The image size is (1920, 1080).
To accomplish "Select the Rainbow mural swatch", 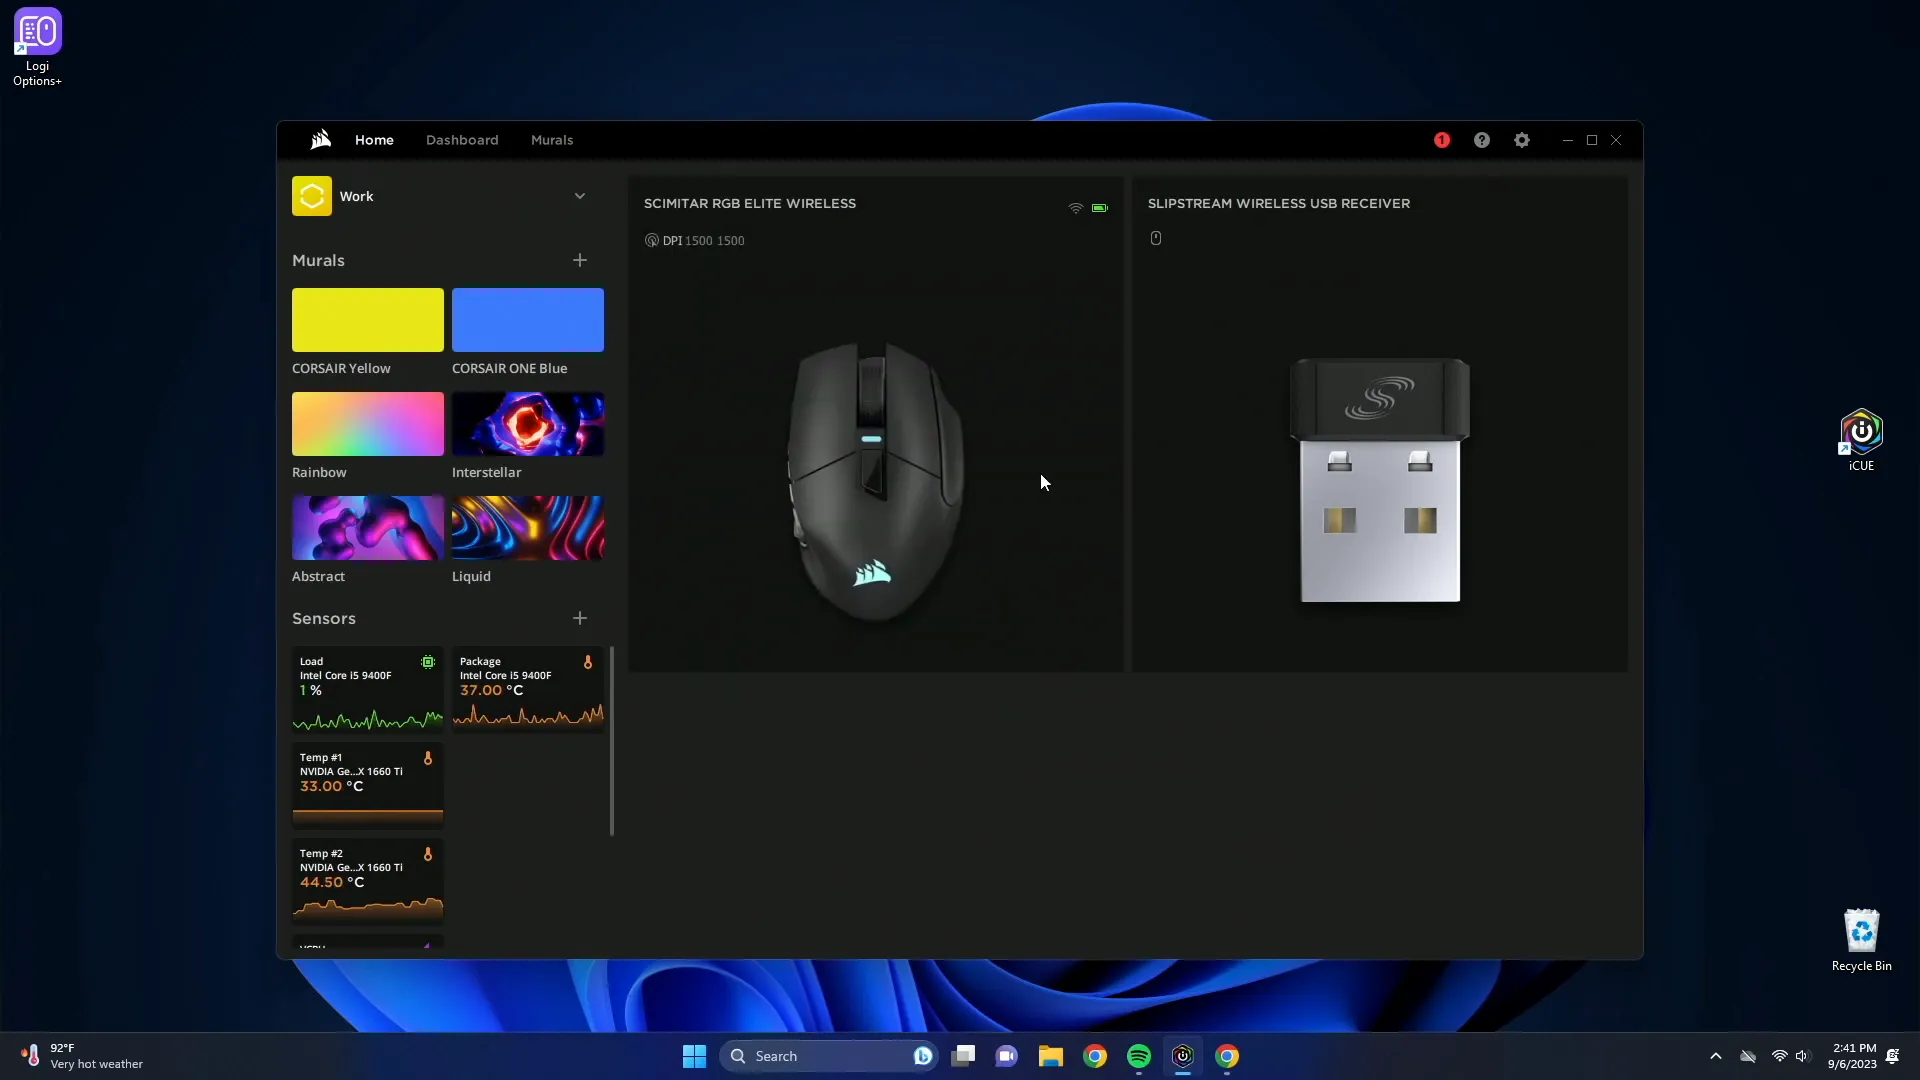I will pos(368,424).
